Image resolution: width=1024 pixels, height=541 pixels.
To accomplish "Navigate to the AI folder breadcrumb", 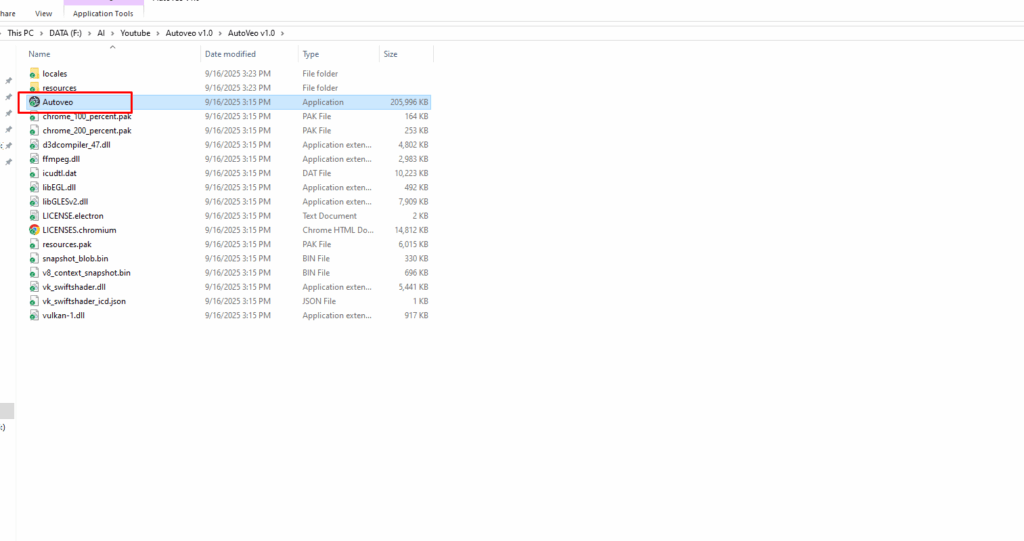I will point(101,33).
